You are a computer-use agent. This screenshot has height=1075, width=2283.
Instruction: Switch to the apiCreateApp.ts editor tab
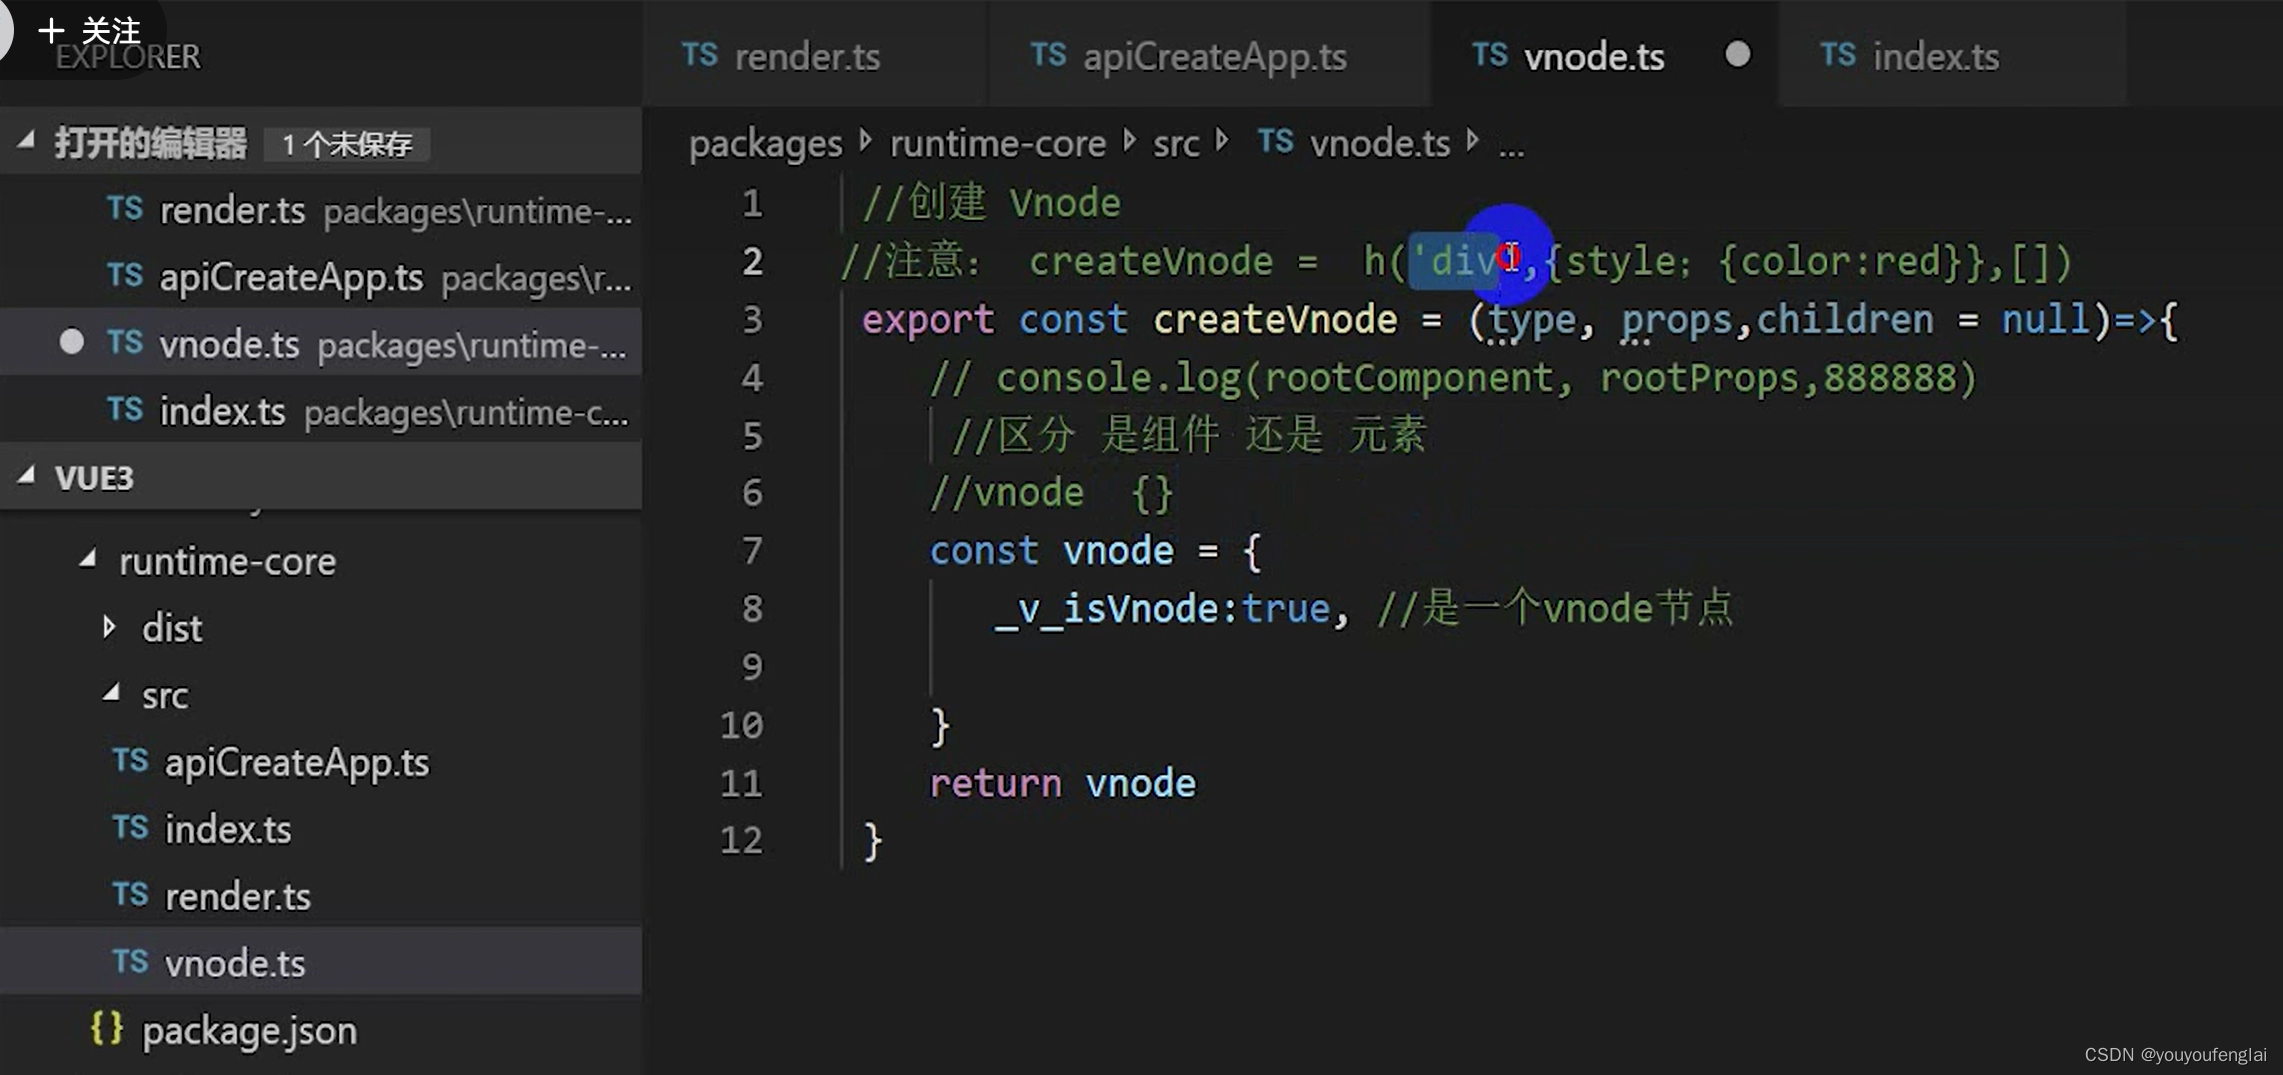pyautogui.click(x=1208, y=55)
